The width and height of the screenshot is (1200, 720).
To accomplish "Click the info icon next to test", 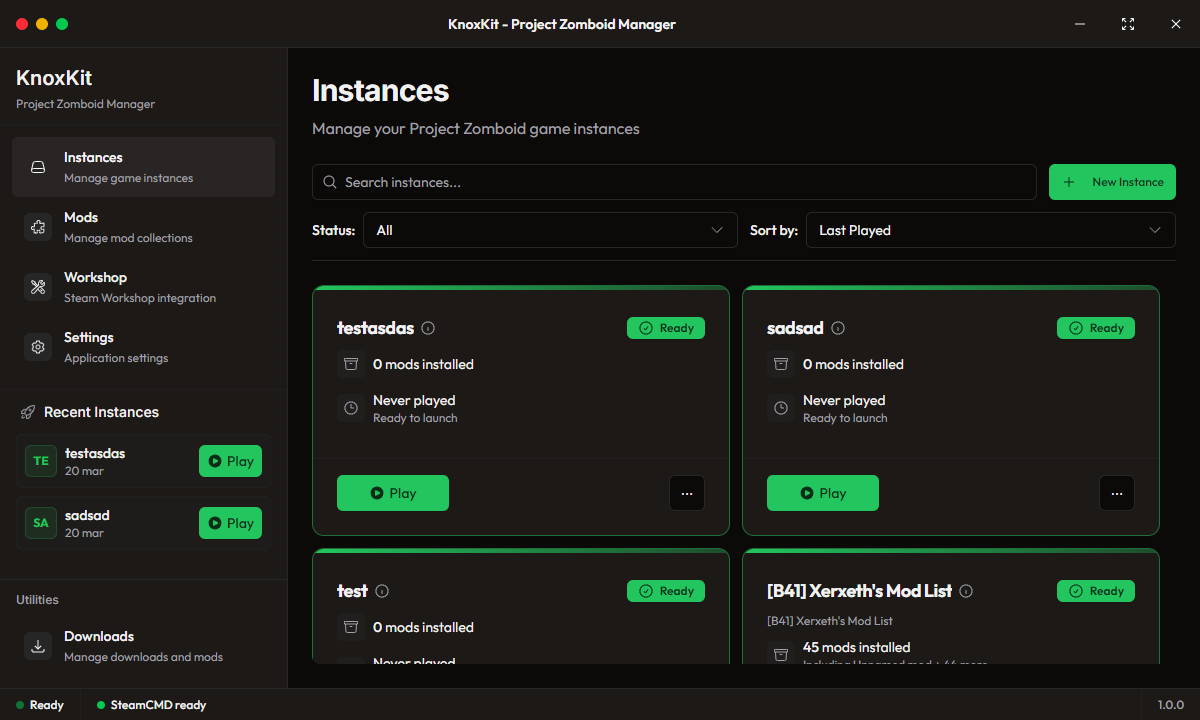I will click(x=382, y=591).
